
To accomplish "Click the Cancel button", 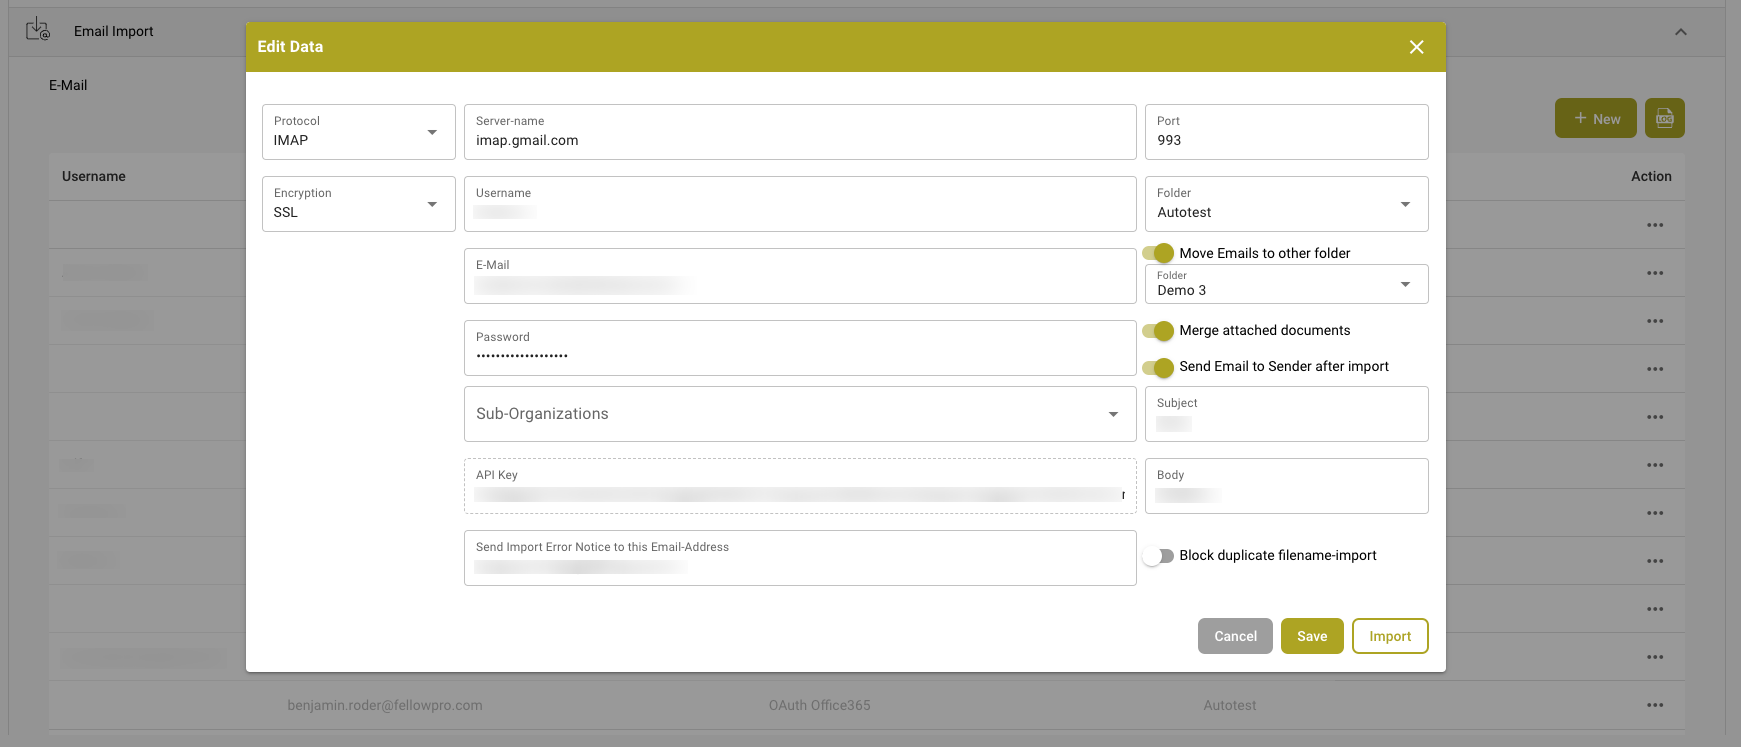I will point(1235,636).
